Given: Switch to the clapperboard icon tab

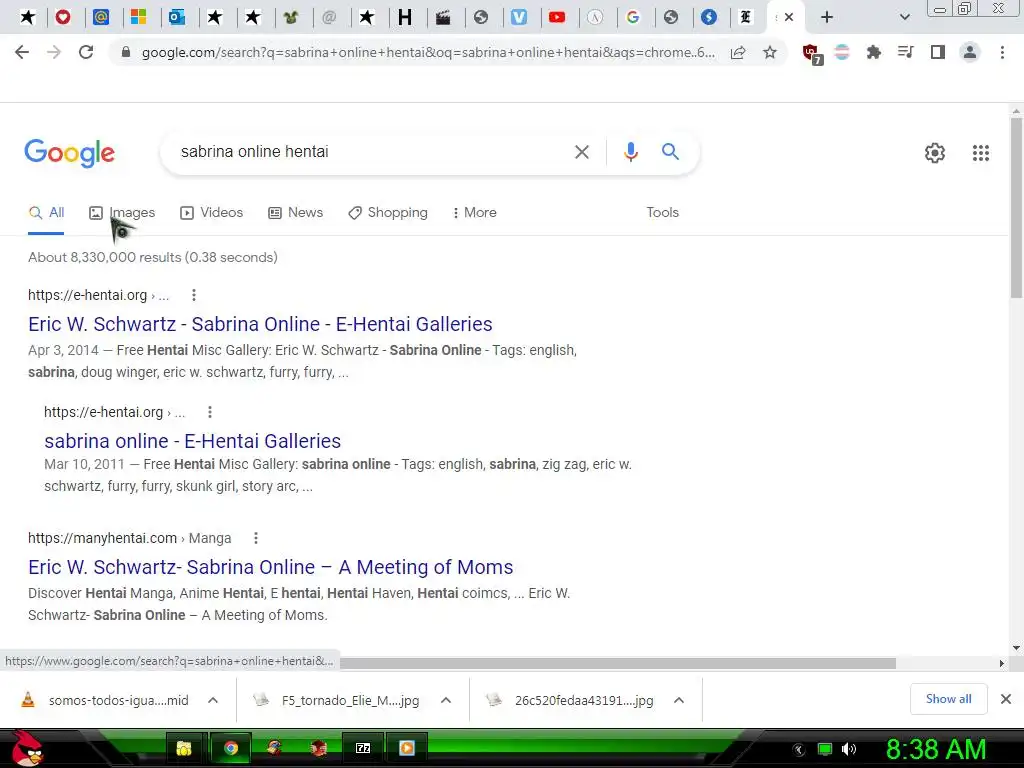Looking at the screenshot, I should [443, 17].
